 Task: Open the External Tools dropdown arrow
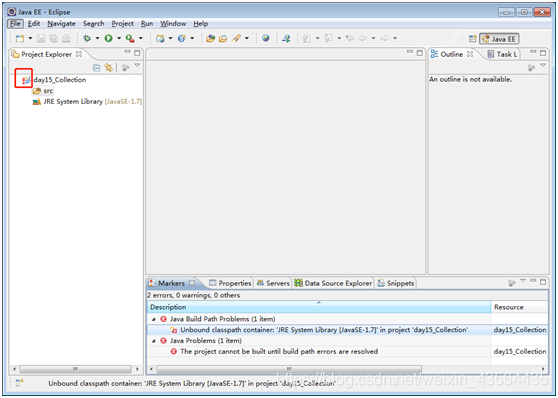pyautogui.click(x=141, y=38)
